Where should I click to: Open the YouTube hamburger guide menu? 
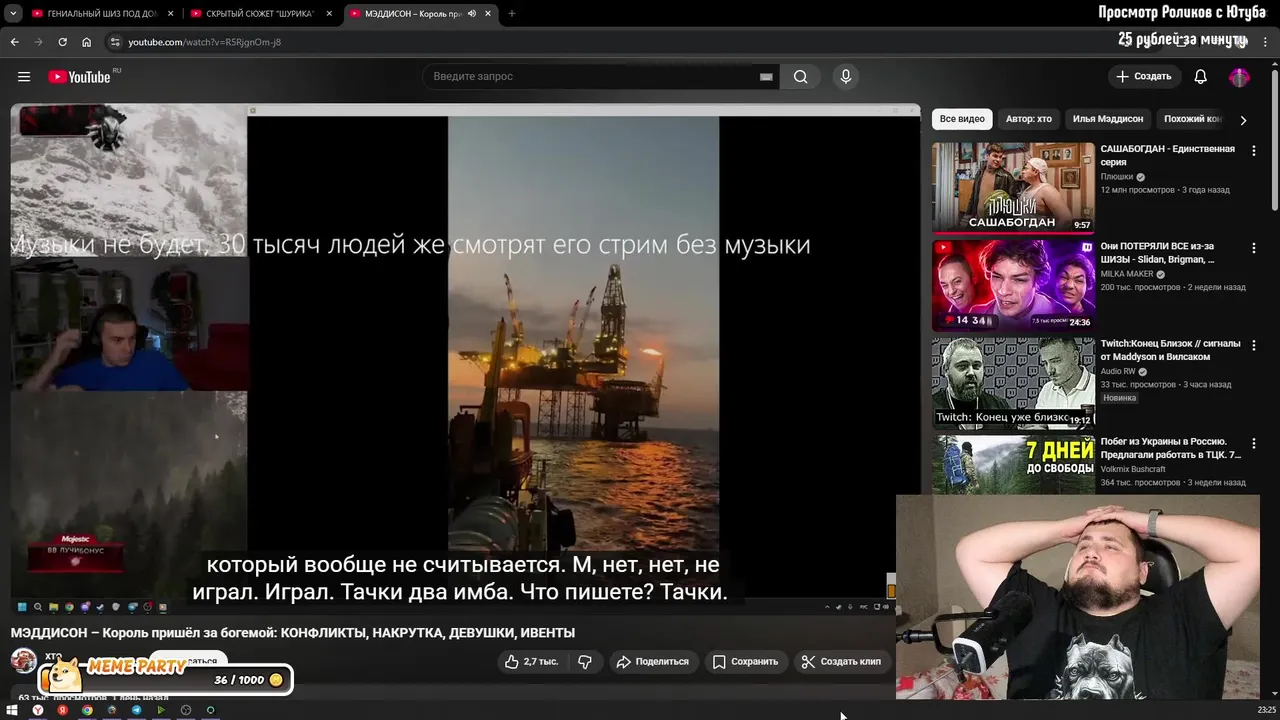pyautogui.click(x=24, y=76)
